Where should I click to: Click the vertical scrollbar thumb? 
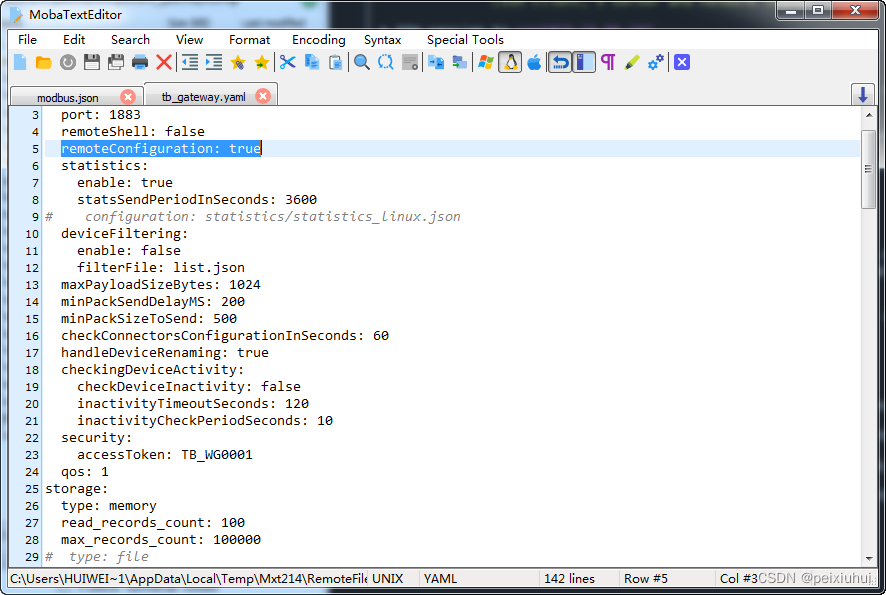(868, 169)
